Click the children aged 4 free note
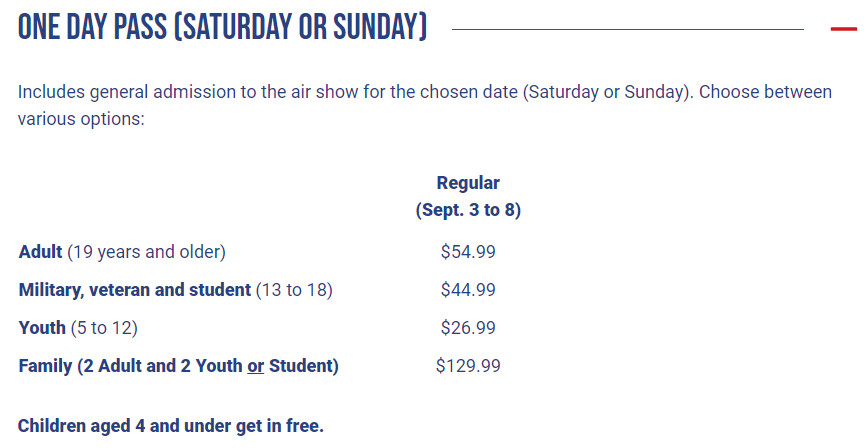866x448 pixels. pos(171,426)
